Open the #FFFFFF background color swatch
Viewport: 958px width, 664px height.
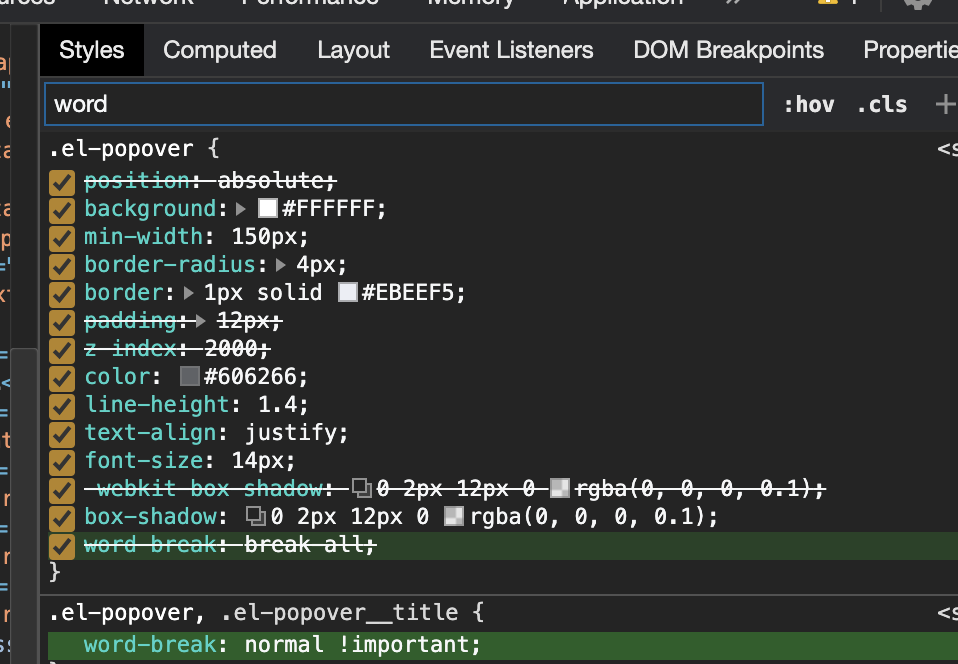pos(268,208)
